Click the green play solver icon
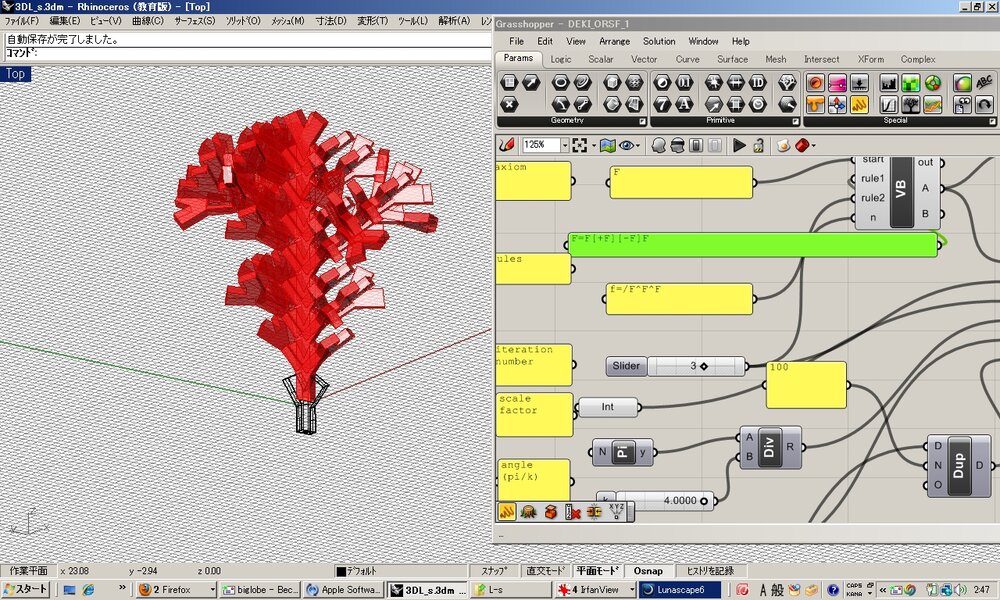The height and width of the screenshot is (600, 1000). (740, 146)
